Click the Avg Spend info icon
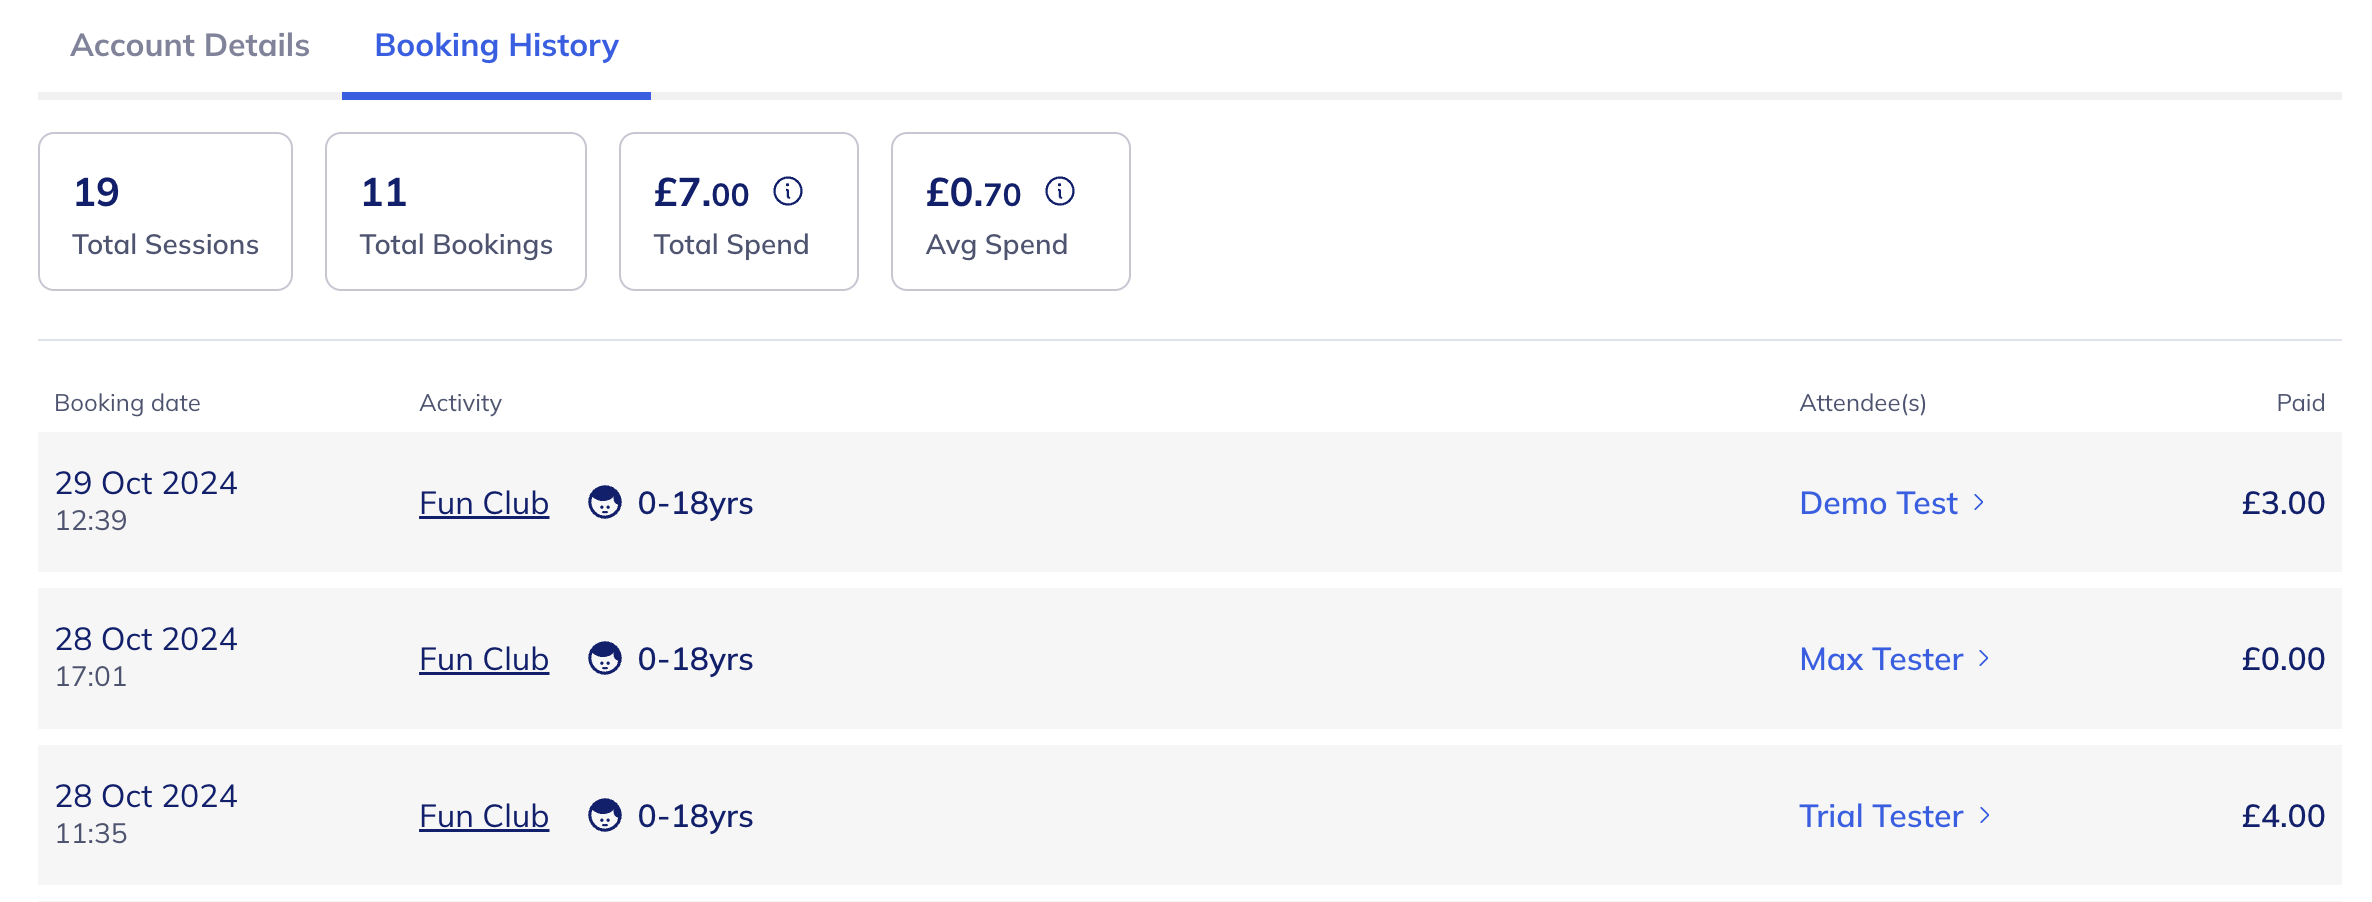This screenshot has width=2372, height=902. click(1060, 191)
